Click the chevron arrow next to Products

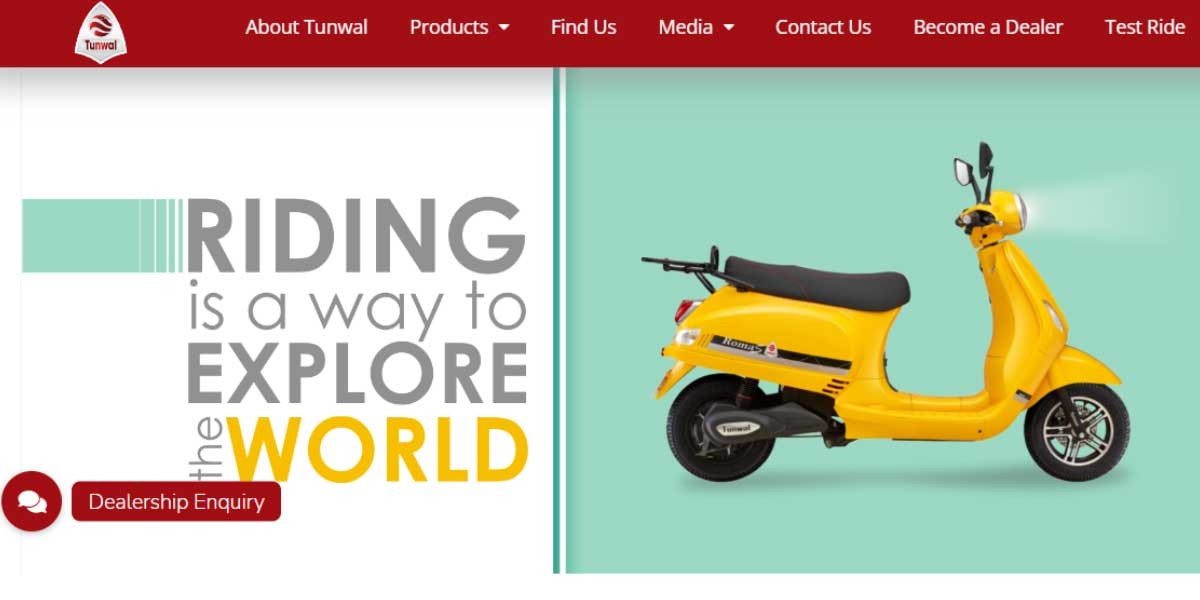tap(503, 28)
